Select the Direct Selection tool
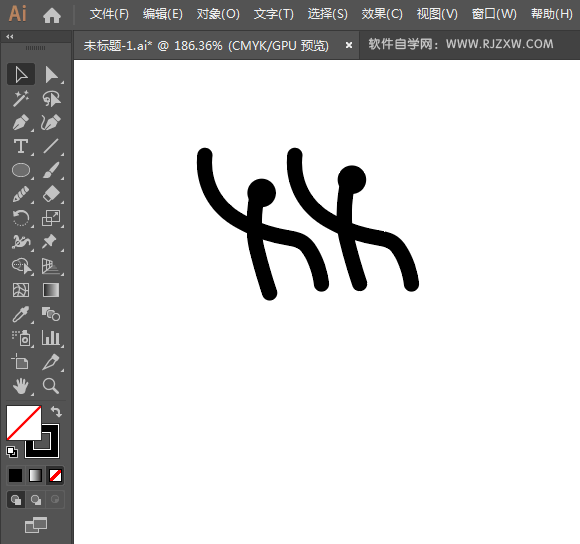The height and width of the screenshot is (544, 580). click(x=51, y=74)
